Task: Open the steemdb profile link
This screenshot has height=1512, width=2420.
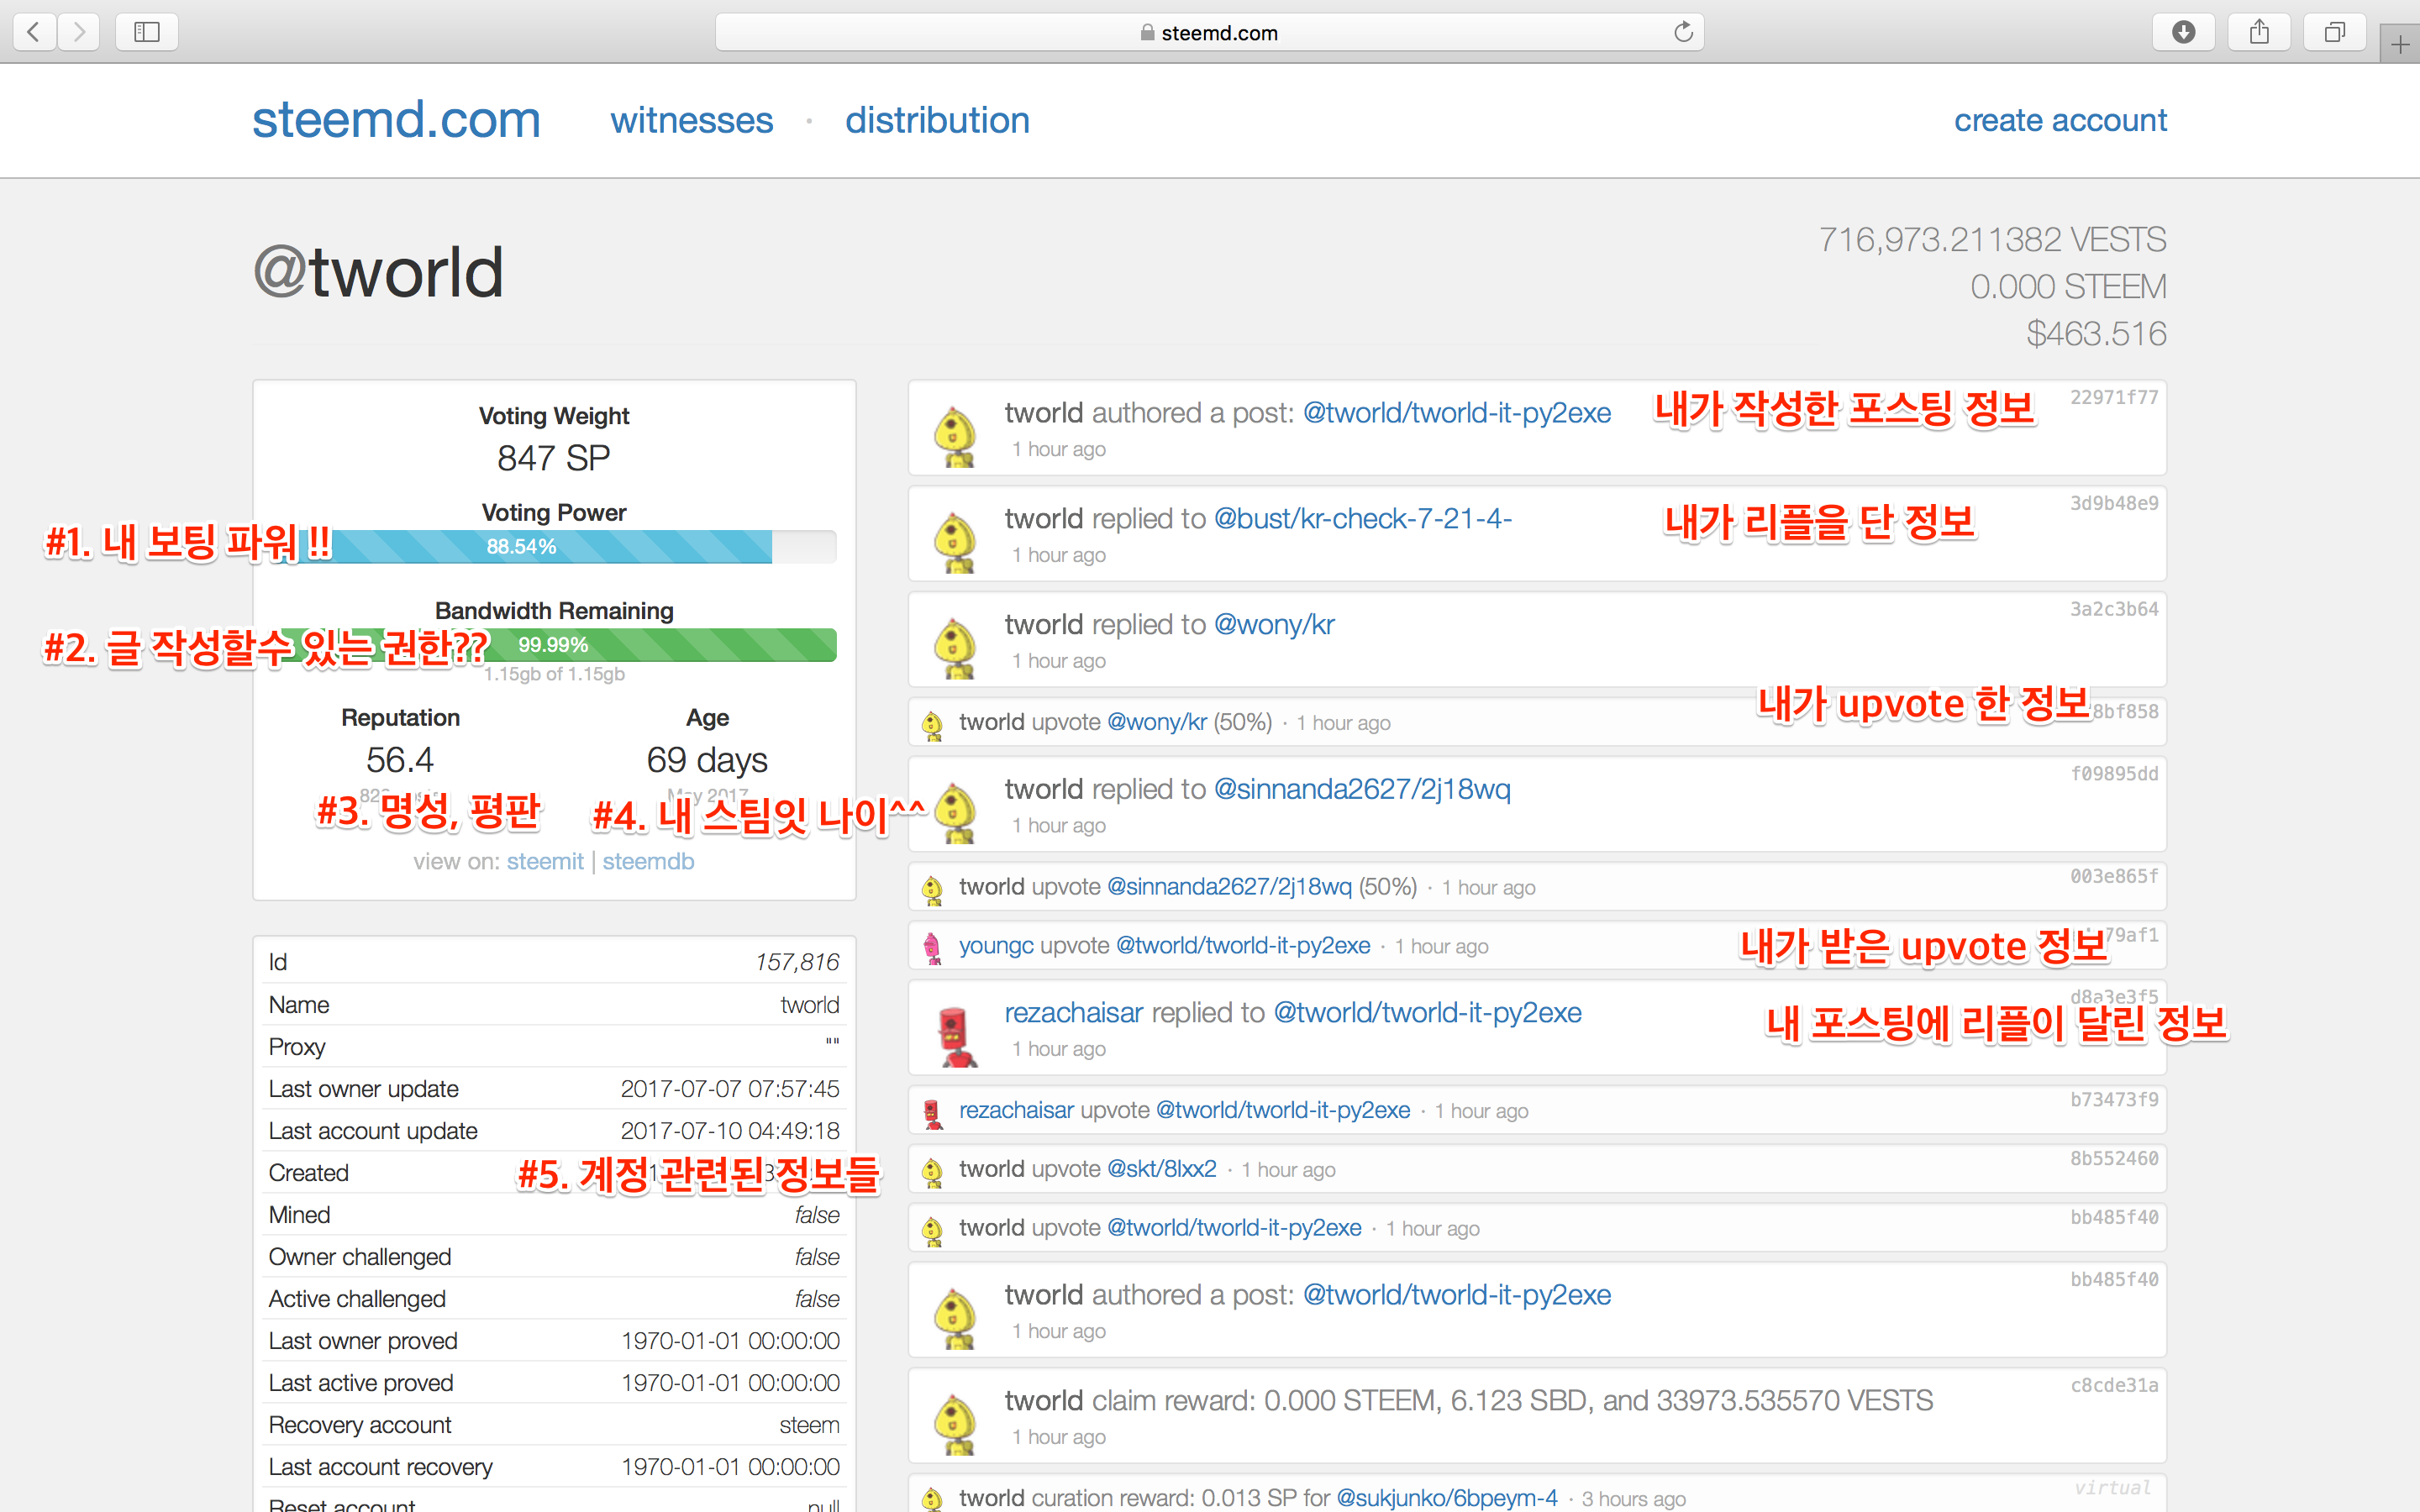Action: 648,861
